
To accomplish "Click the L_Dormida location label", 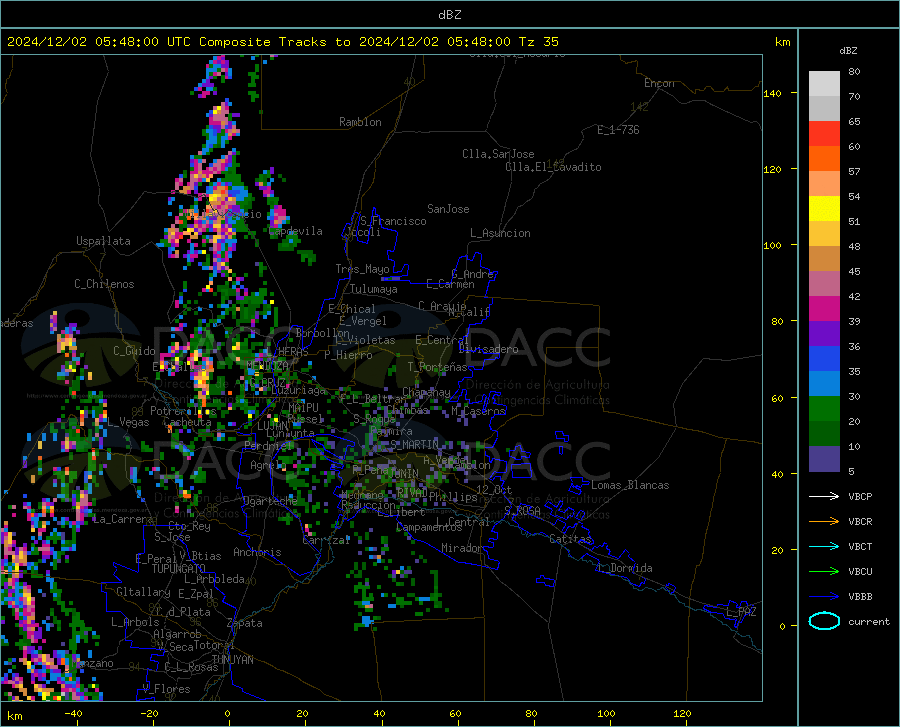I will click(625, 568).
